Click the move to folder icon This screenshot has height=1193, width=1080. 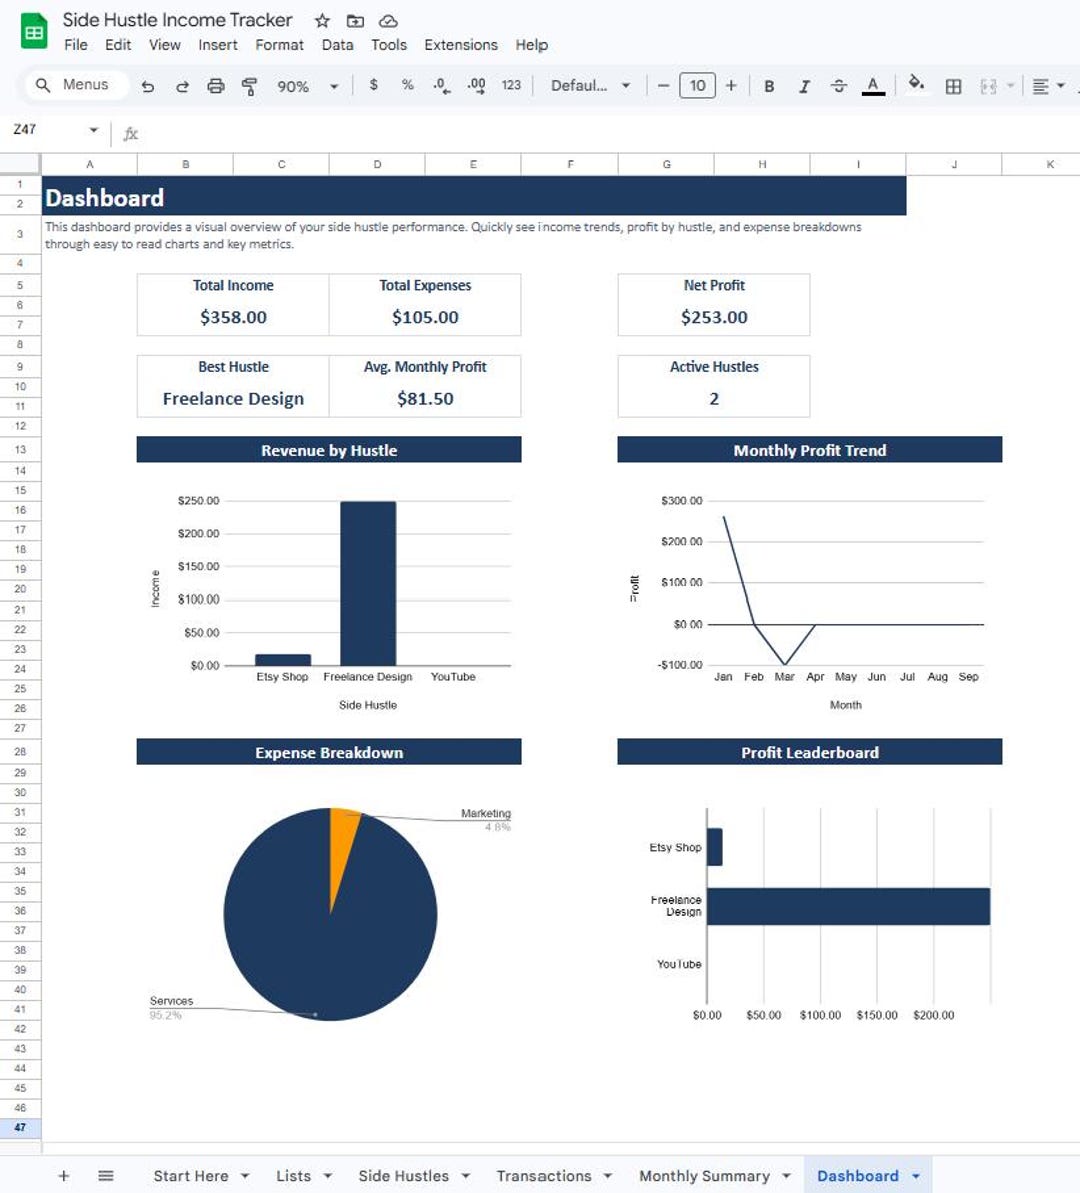click(x=355, y=21)
